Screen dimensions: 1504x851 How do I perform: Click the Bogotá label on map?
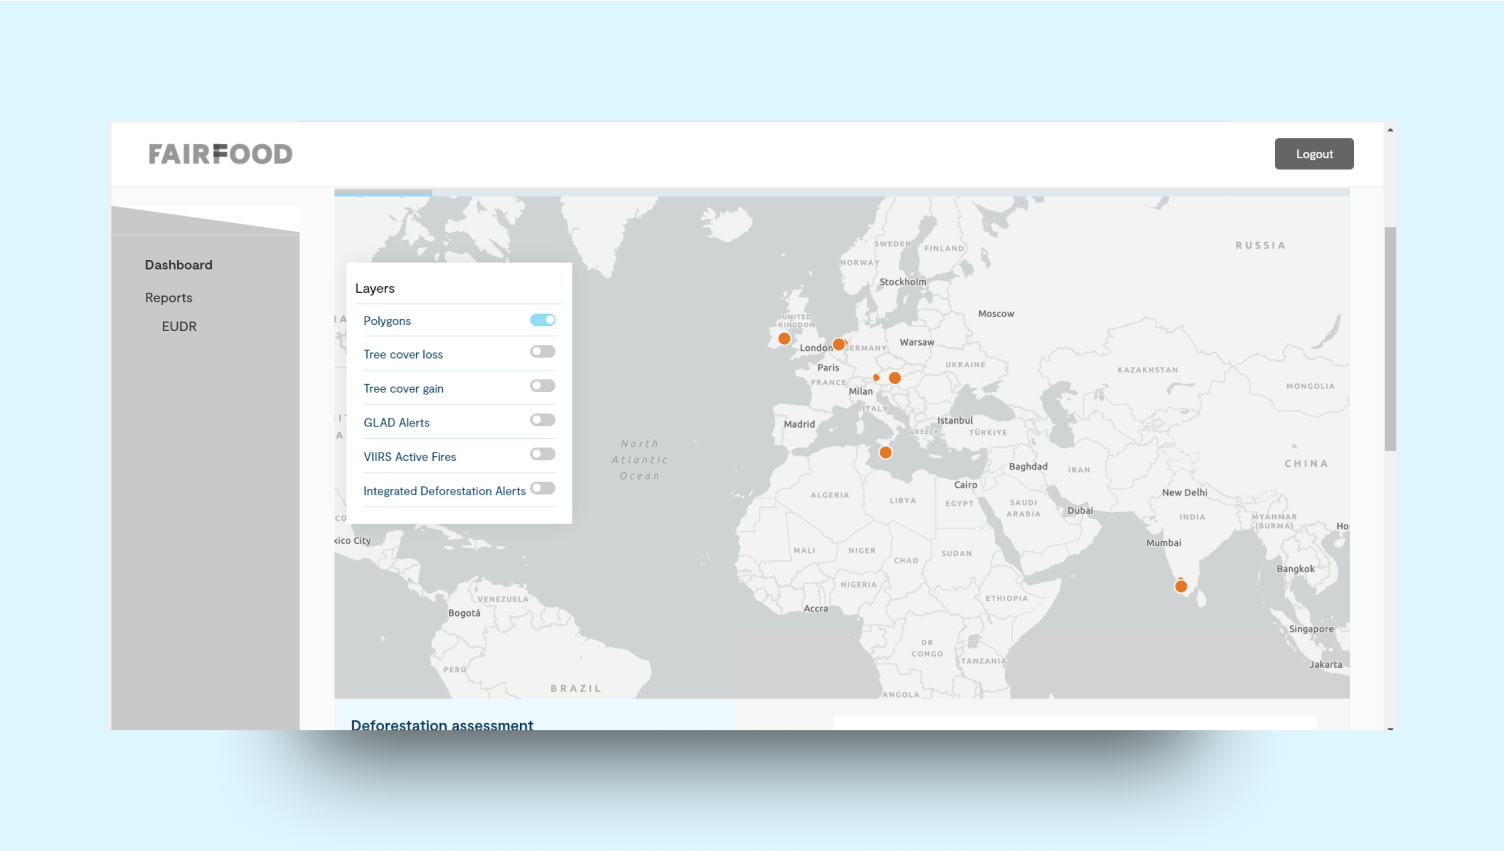pyautogui.click(x=464, y=613)
